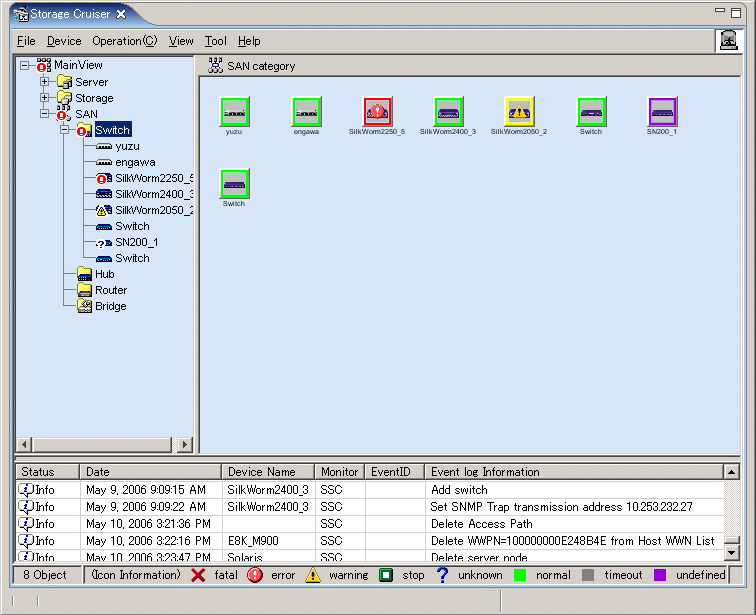756x615 pixels.
Task: Click the E8K_M900 device name cell
Action: 268,541
